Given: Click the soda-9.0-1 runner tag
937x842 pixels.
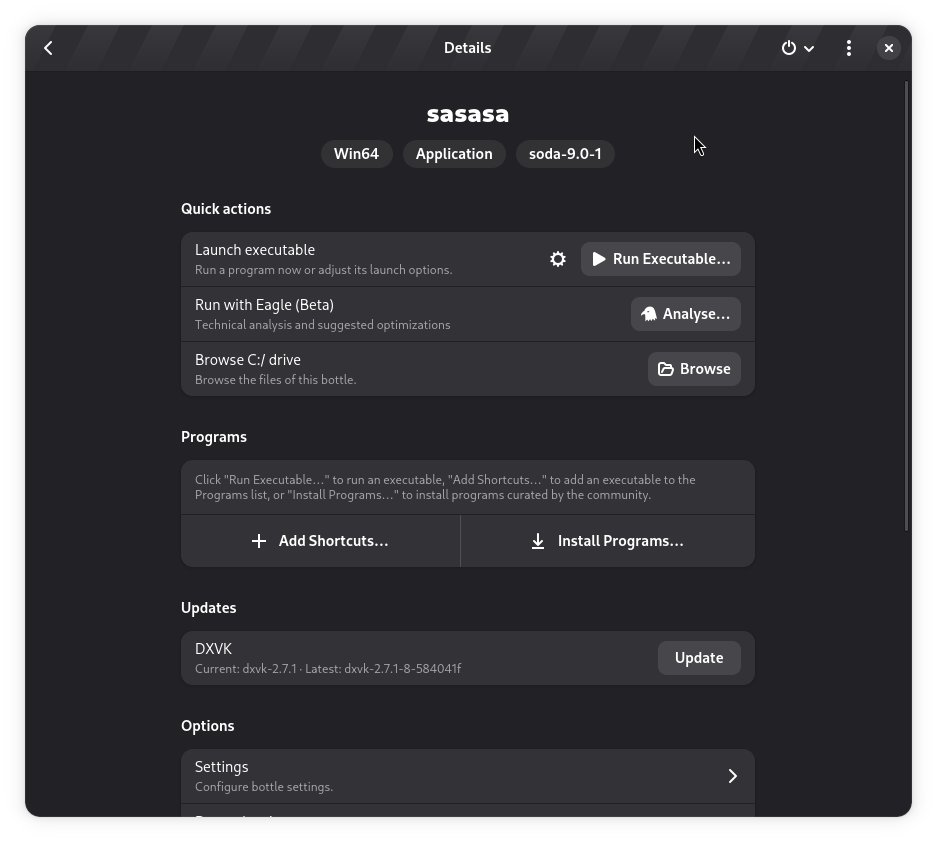Looking at the screenshot, I should pos(565,154).
